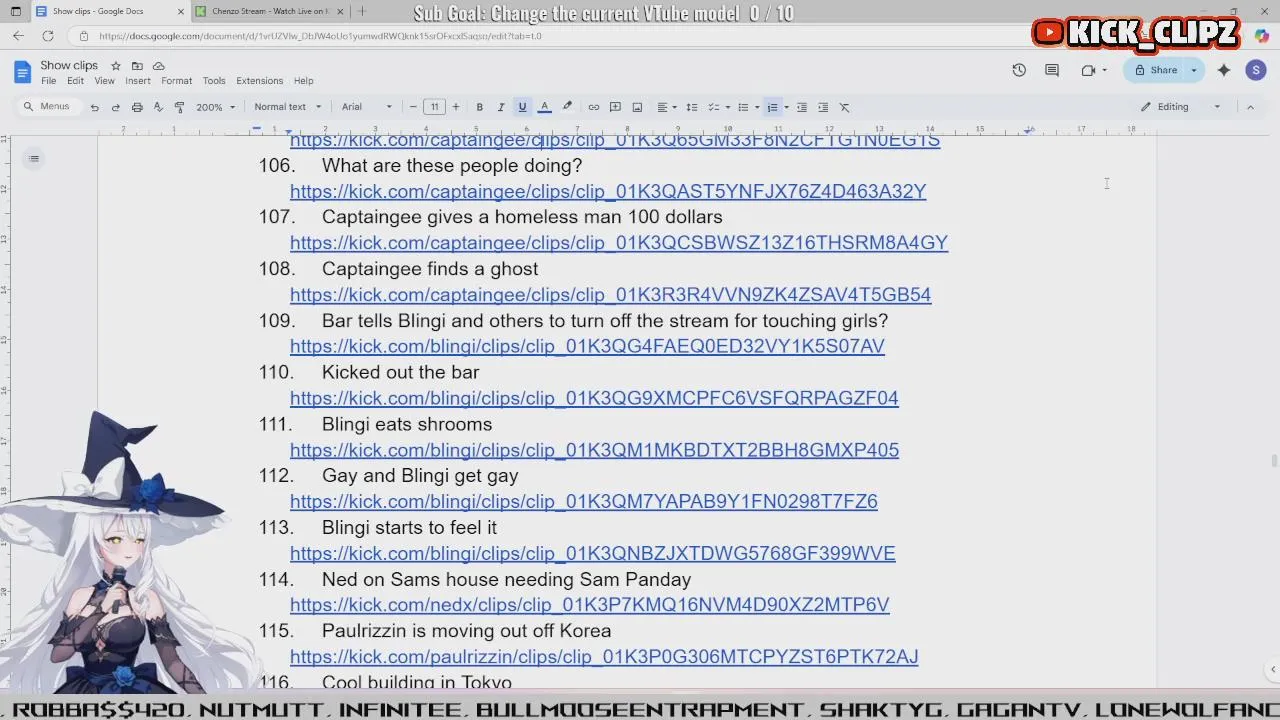Toggle underline formatting

click(522, 107)
